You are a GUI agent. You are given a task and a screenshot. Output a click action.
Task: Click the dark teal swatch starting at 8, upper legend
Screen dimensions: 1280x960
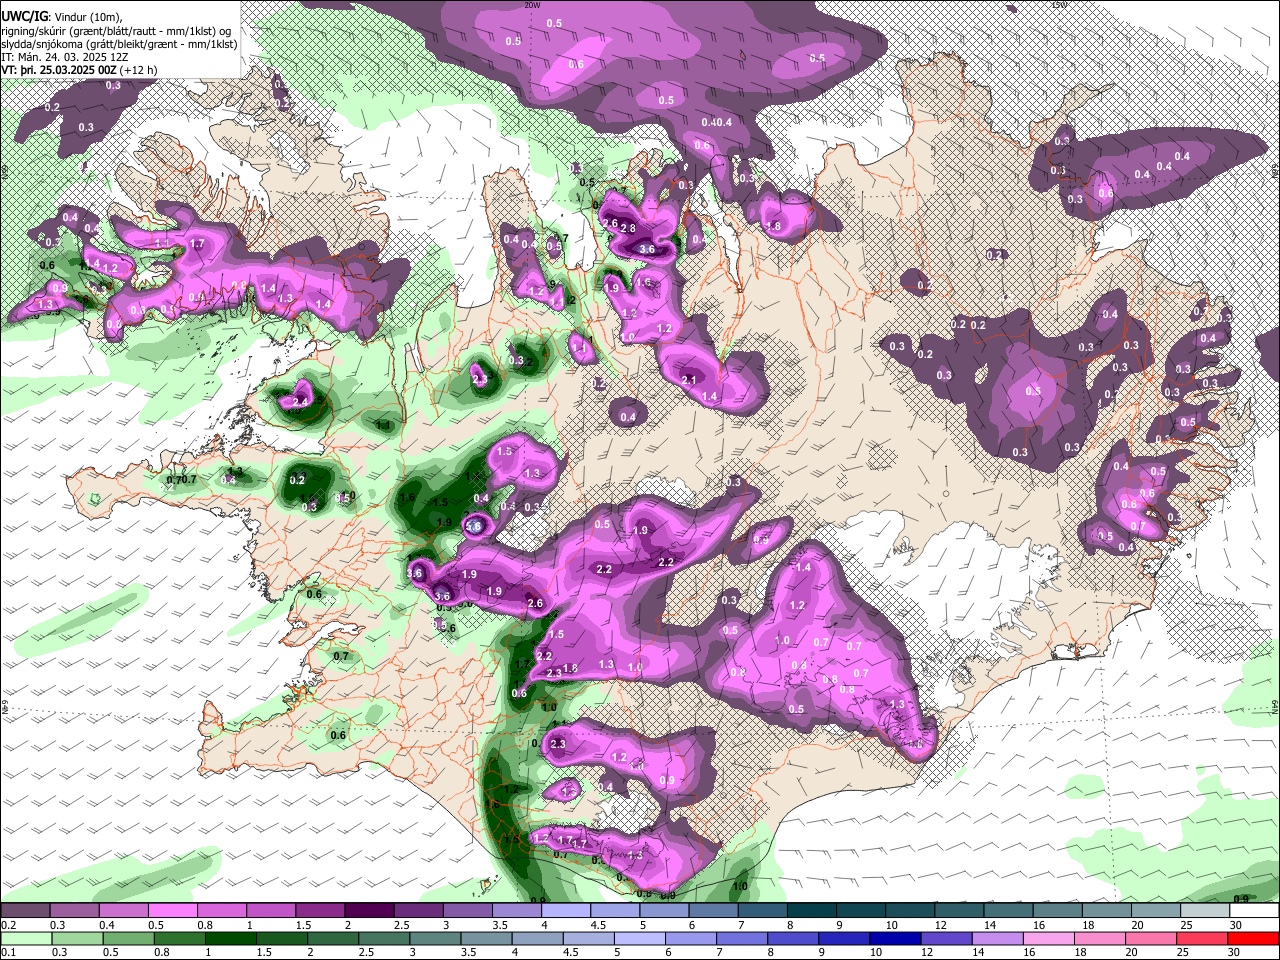tap(811, 911)
